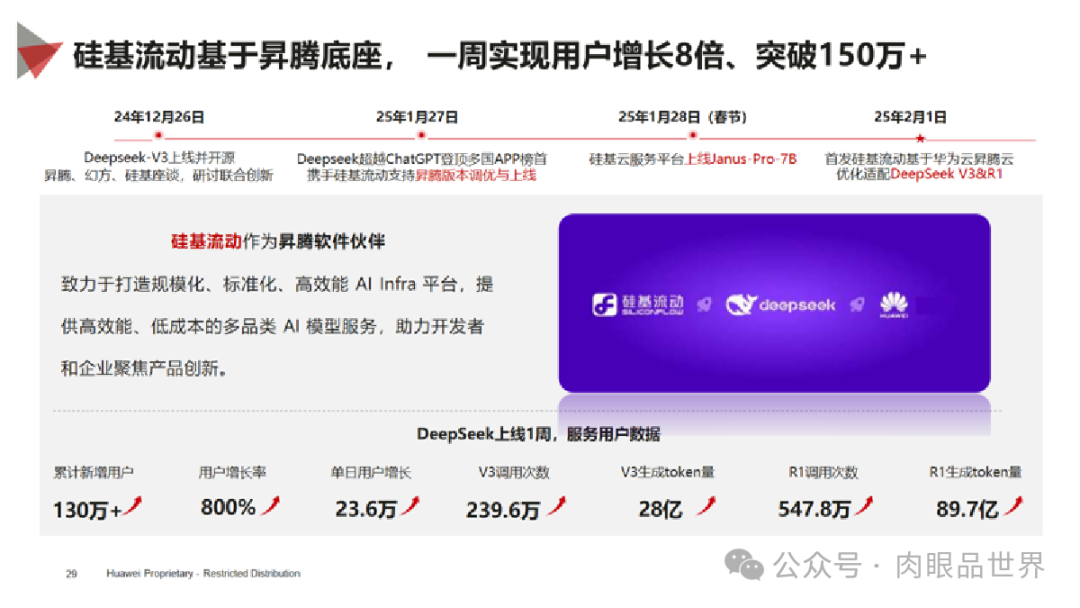Viewport: 1080px width, 608px height.
Task: Click the red arrow next to 23.6万
Action: [411, 506]
